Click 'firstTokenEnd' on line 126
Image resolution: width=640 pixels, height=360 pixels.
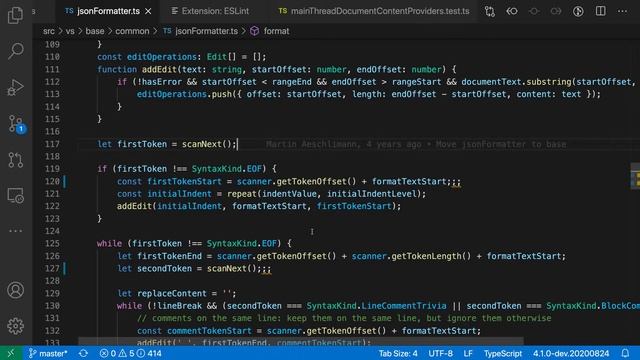(x=169, y=256)
